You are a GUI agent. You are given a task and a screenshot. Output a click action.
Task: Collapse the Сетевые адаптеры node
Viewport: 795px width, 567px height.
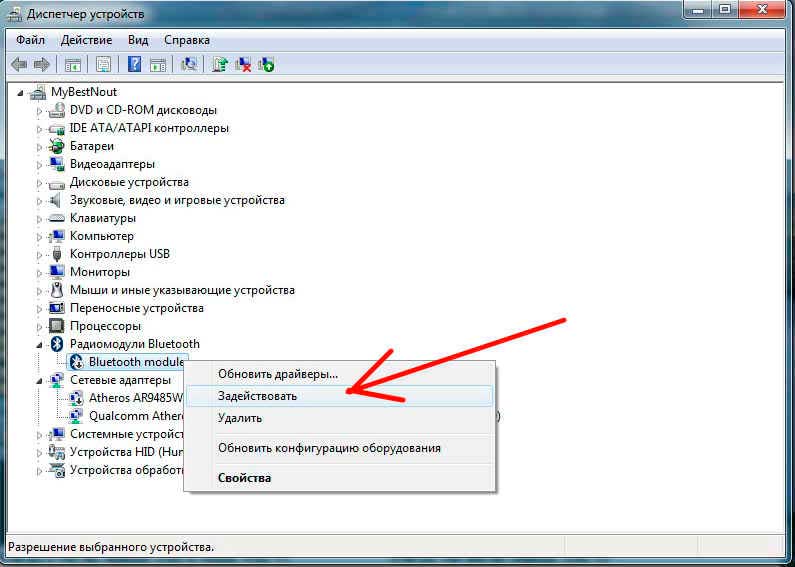(x=39, y=381)
